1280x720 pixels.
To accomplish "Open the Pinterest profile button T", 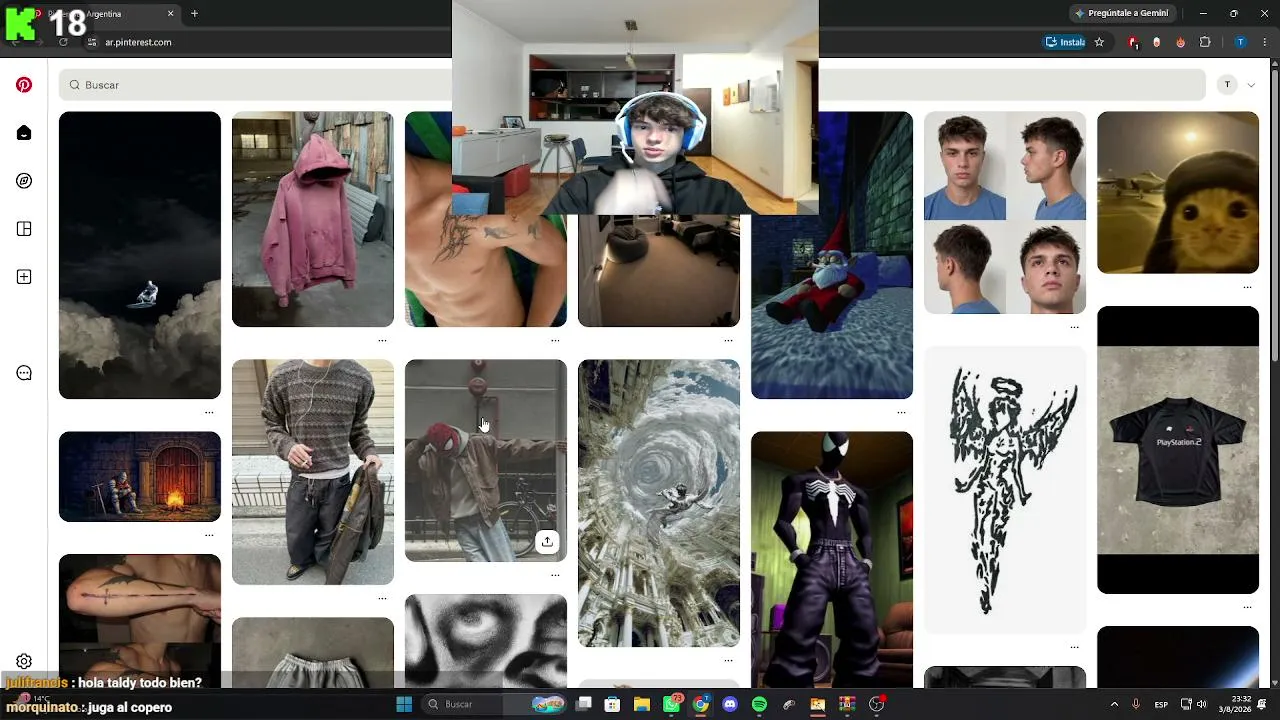I will [x=1227, y=85].
